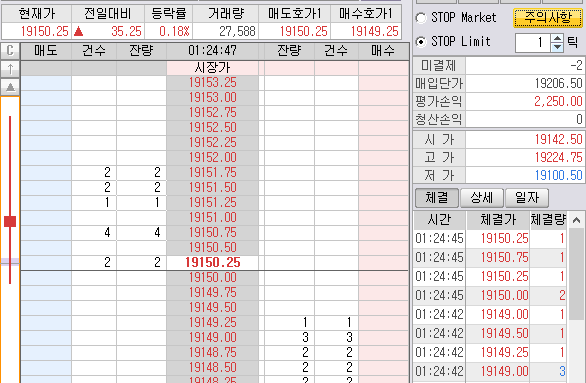
Task: Click the 평가손익 value 2,250.00
Action: click(x=558, y=101)
